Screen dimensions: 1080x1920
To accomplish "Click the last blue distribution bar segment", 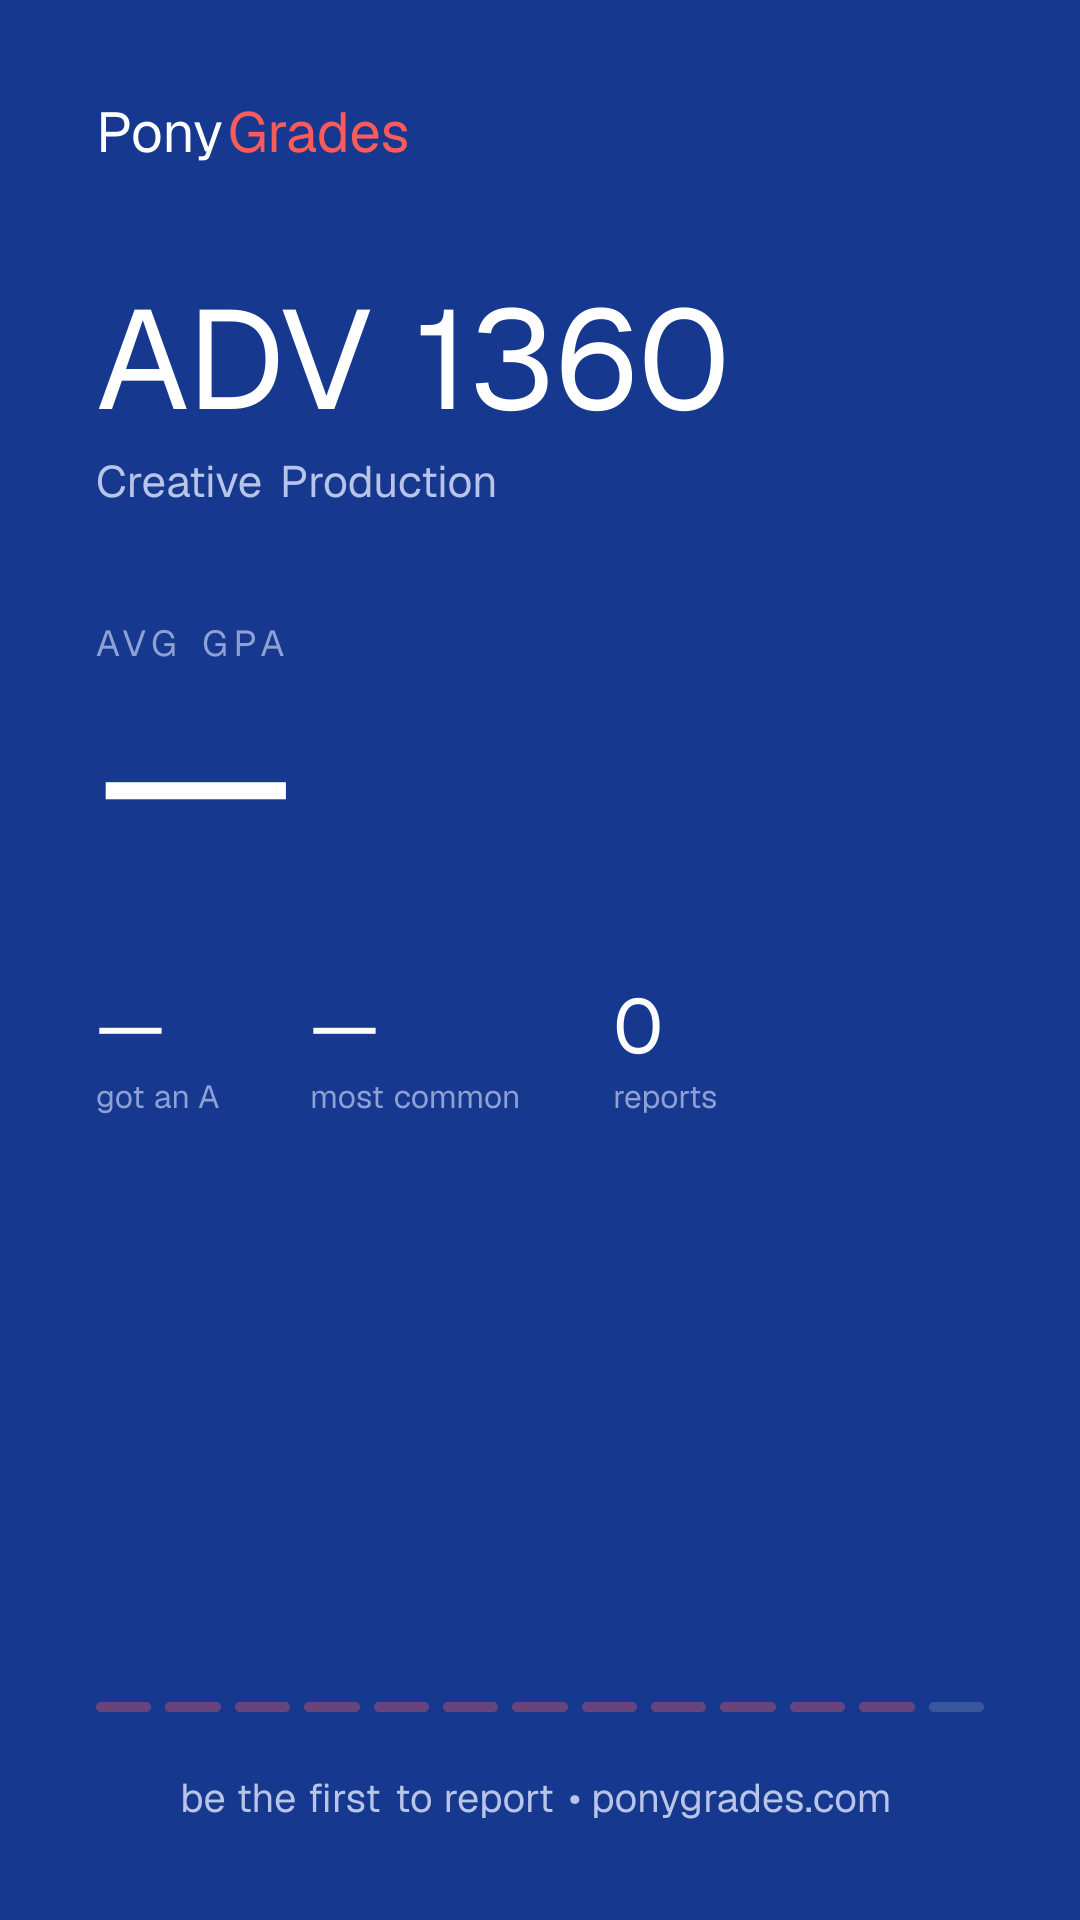I will point(956,1707).
